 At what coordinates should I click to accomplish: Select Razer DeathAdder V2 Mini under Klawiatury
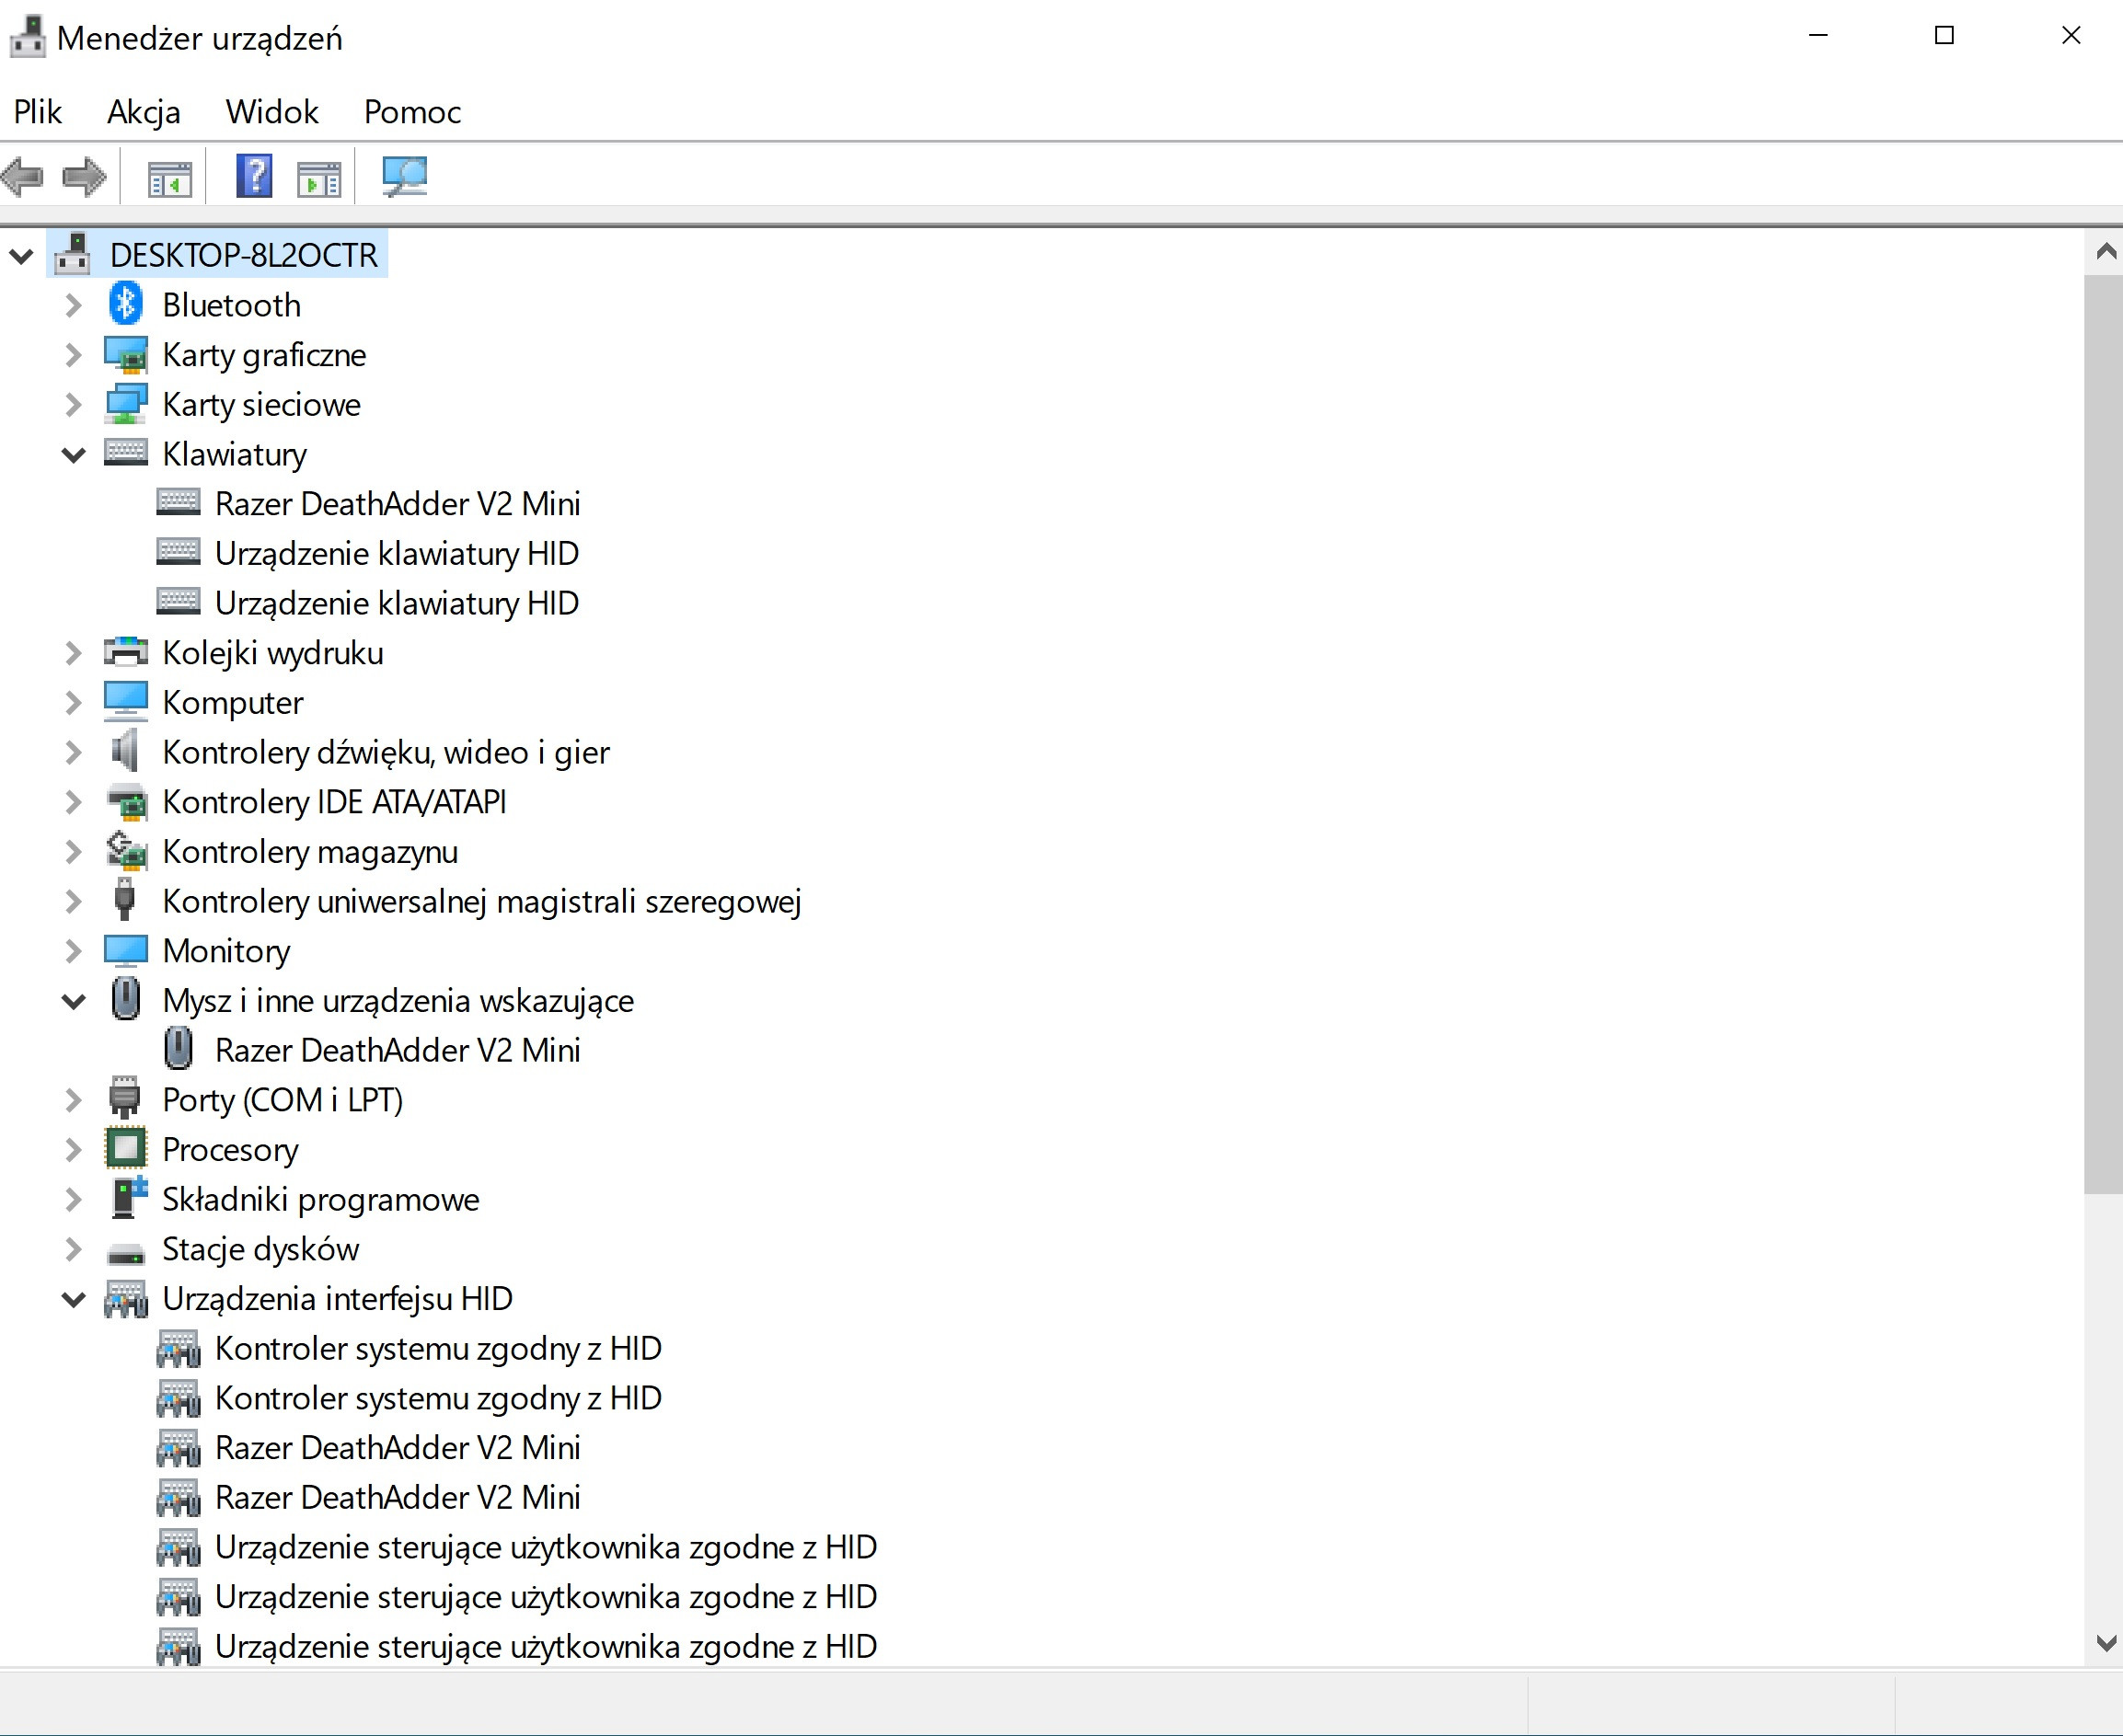pos(397,503)
